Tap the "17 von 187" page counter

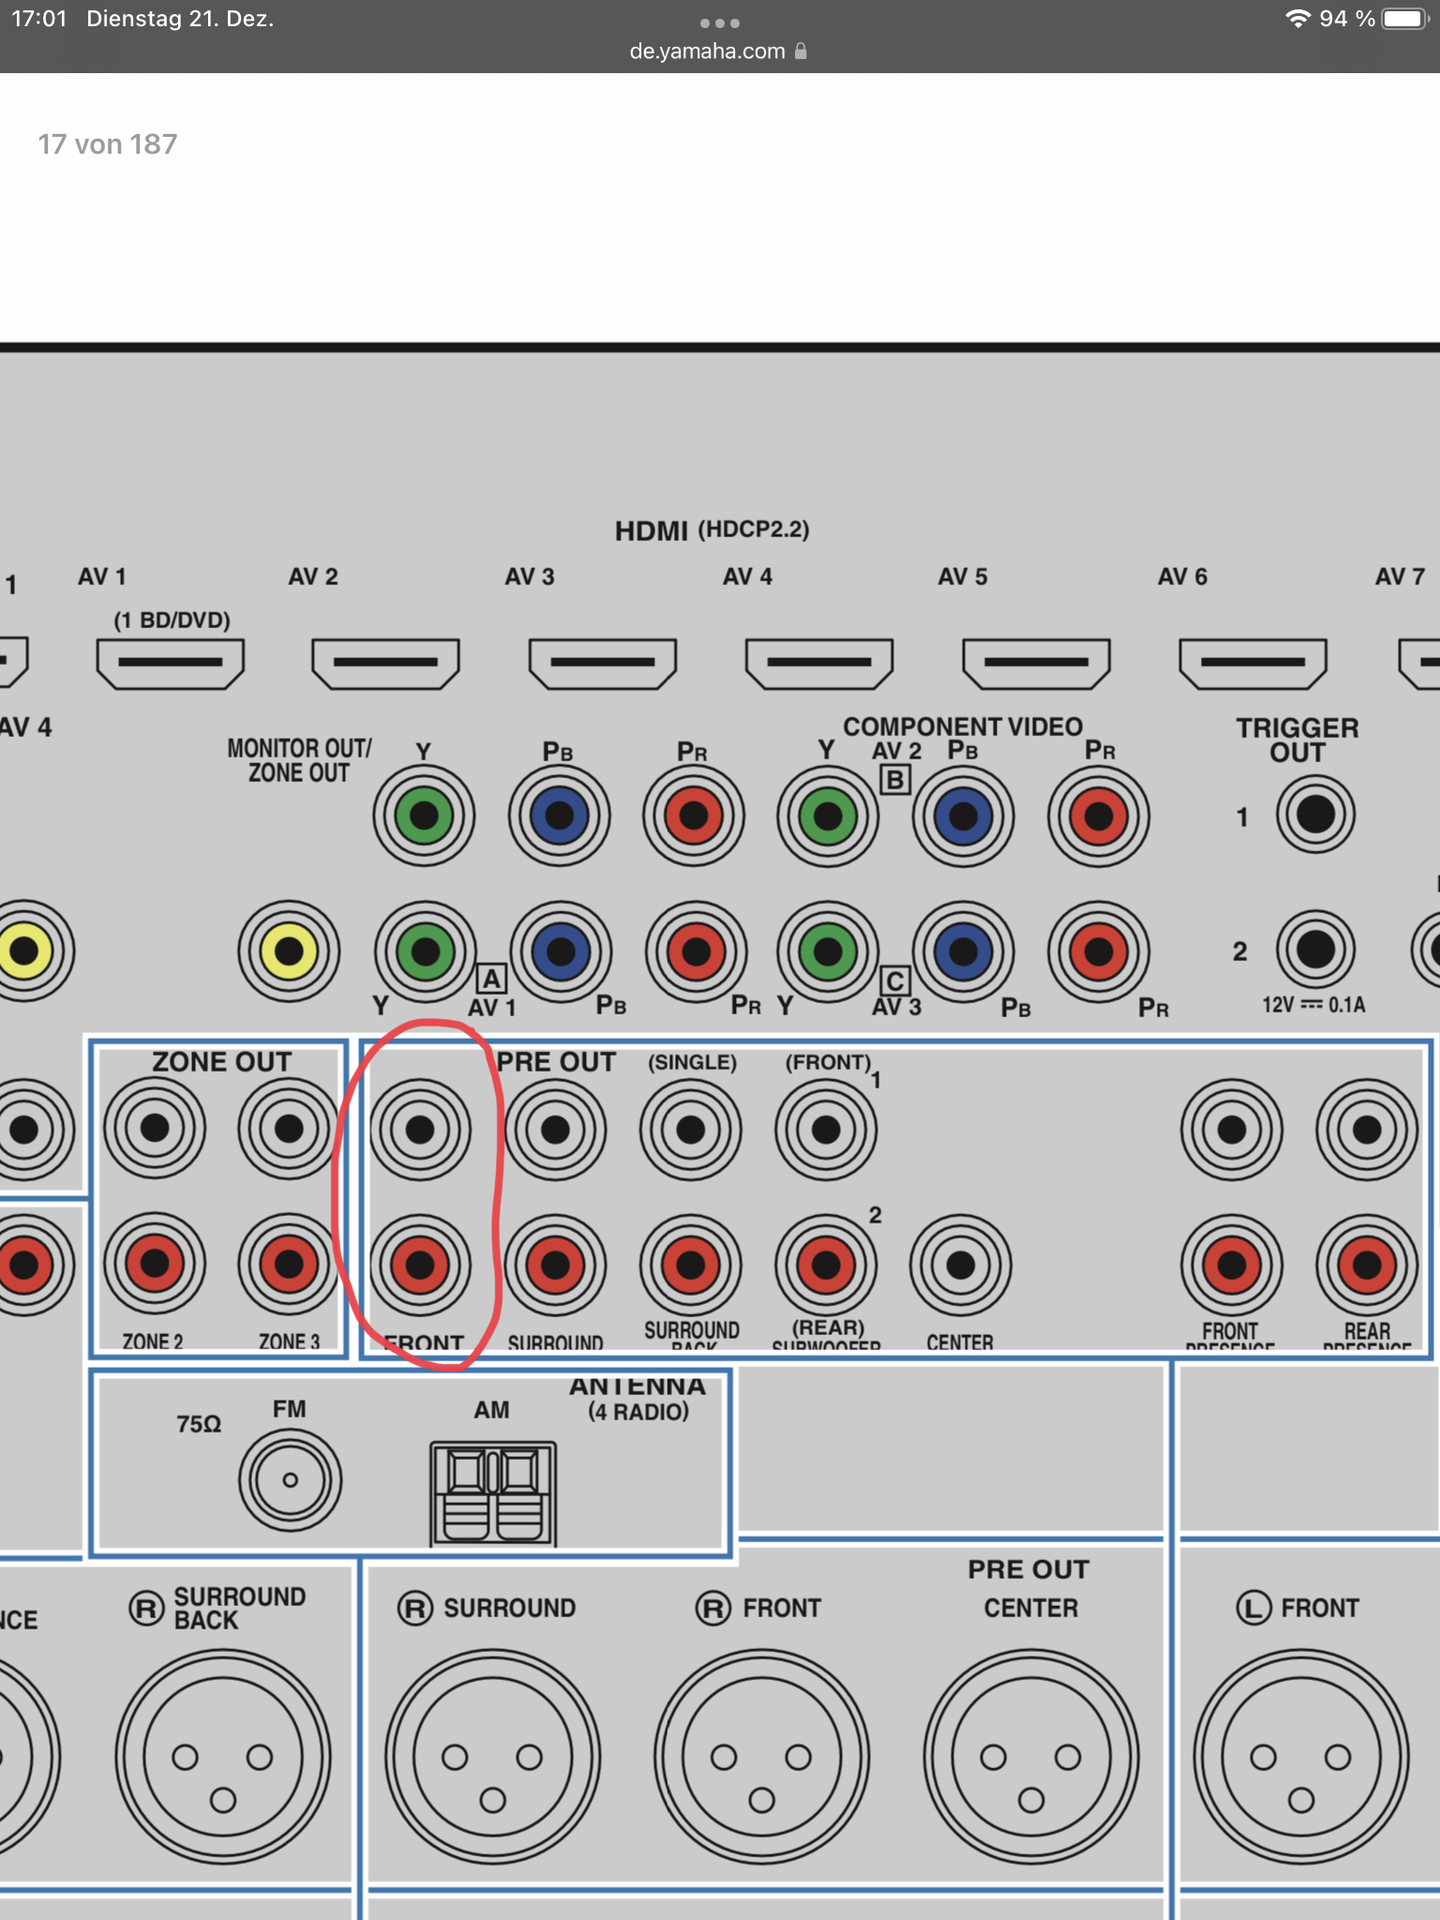[108, 145]
